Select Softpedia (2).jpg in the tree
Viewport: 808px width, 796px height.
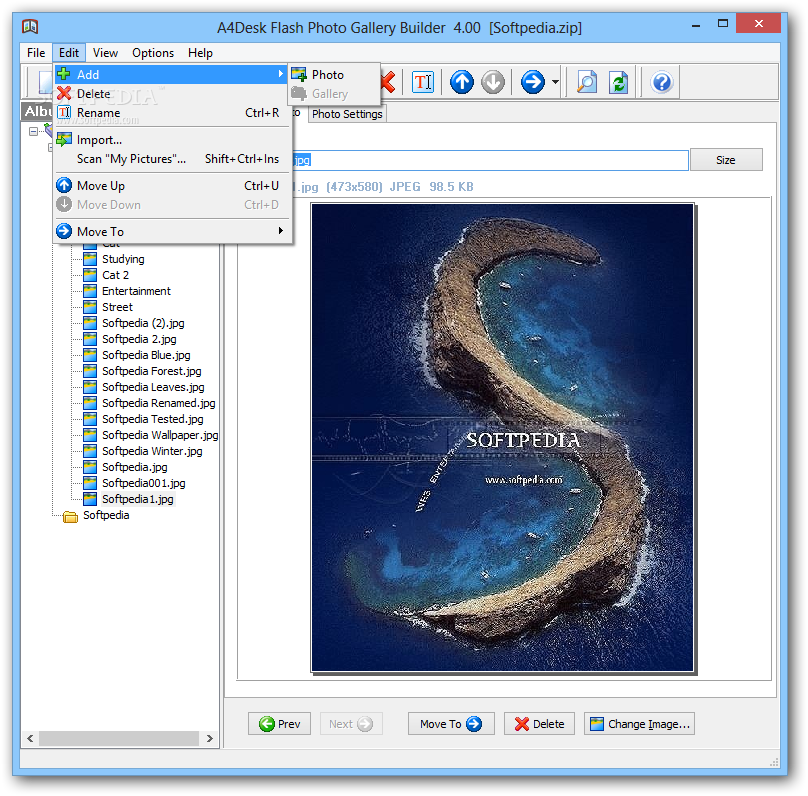[x=143, y=323]
